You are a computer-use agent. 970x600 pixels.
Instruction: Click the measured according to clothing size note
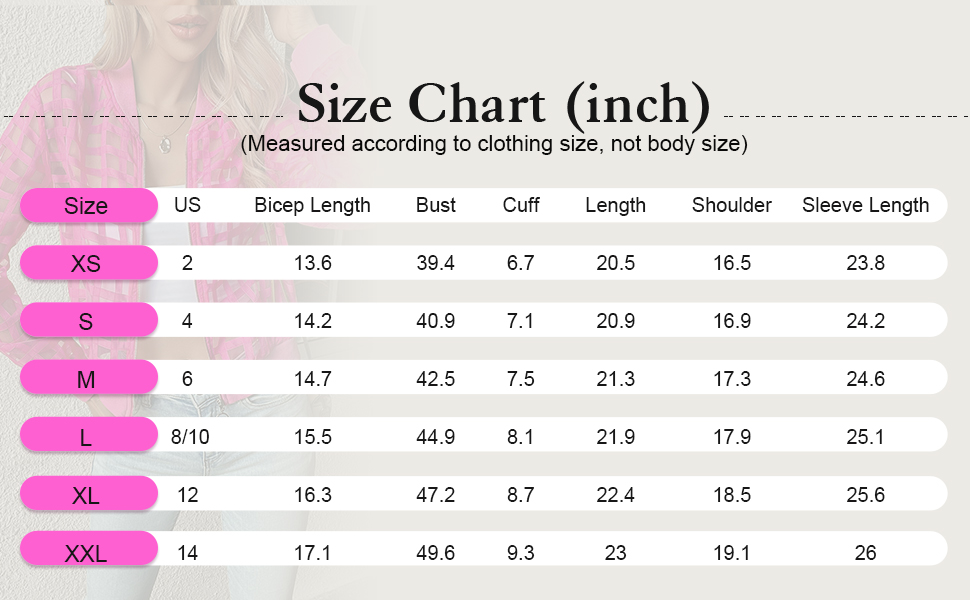(x=494, y=144)
